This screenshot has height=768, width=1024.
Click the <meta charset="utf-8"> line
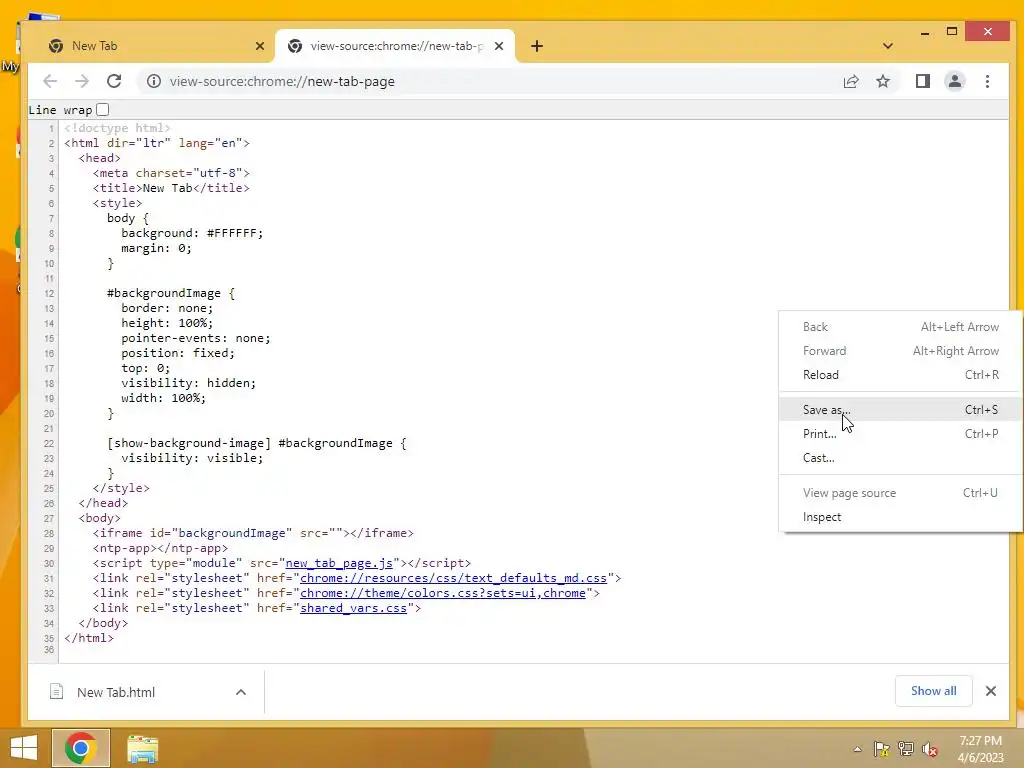tap(171, 173)
